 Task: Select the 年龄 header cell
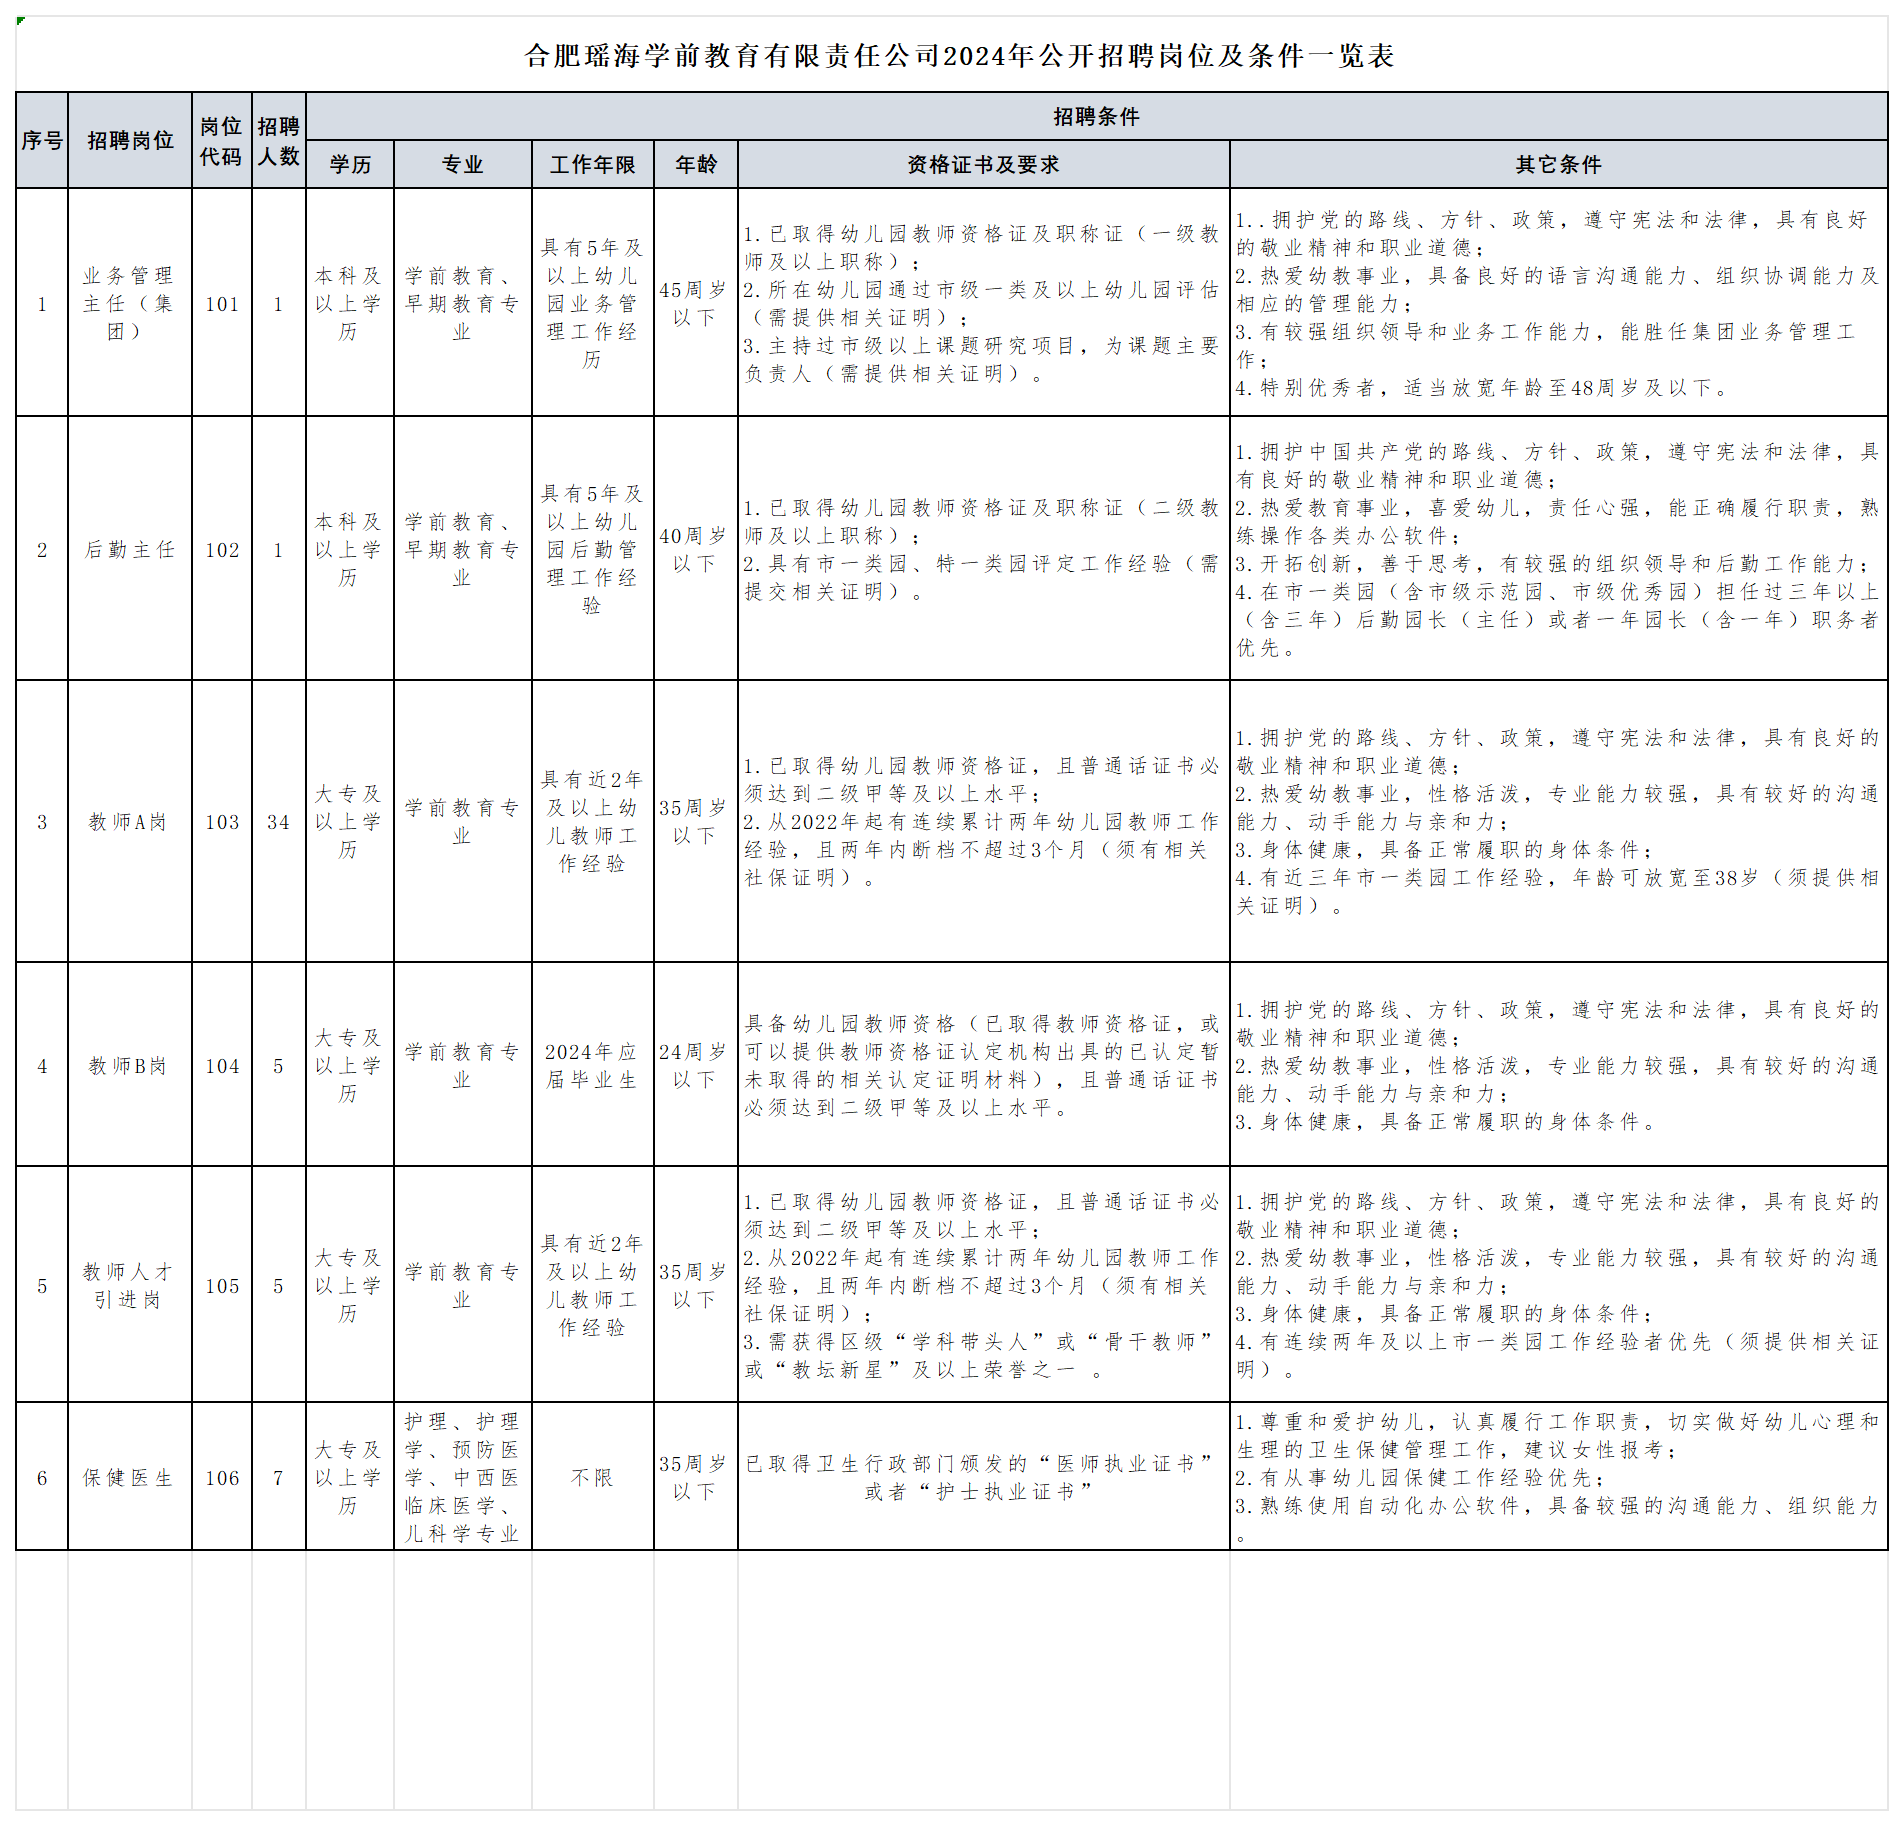pos(696,164)
